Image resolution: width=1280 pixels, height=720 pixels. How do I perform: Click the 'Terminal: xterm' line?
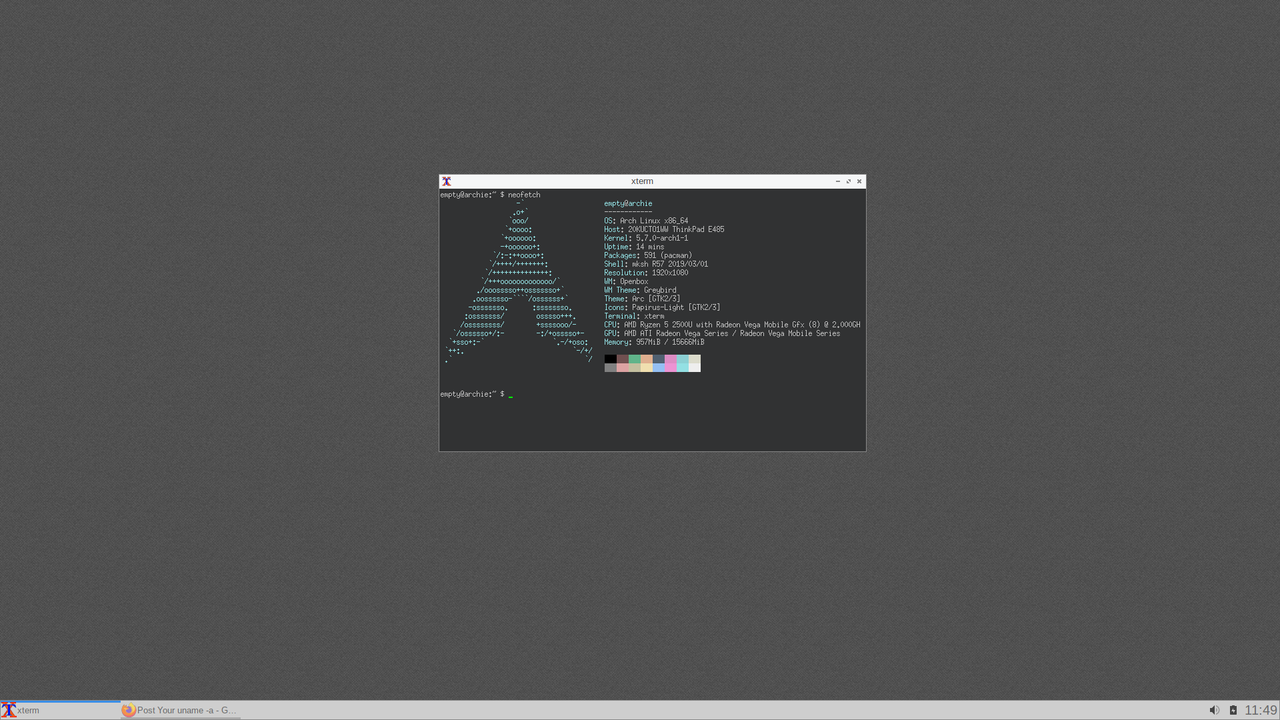634,316
